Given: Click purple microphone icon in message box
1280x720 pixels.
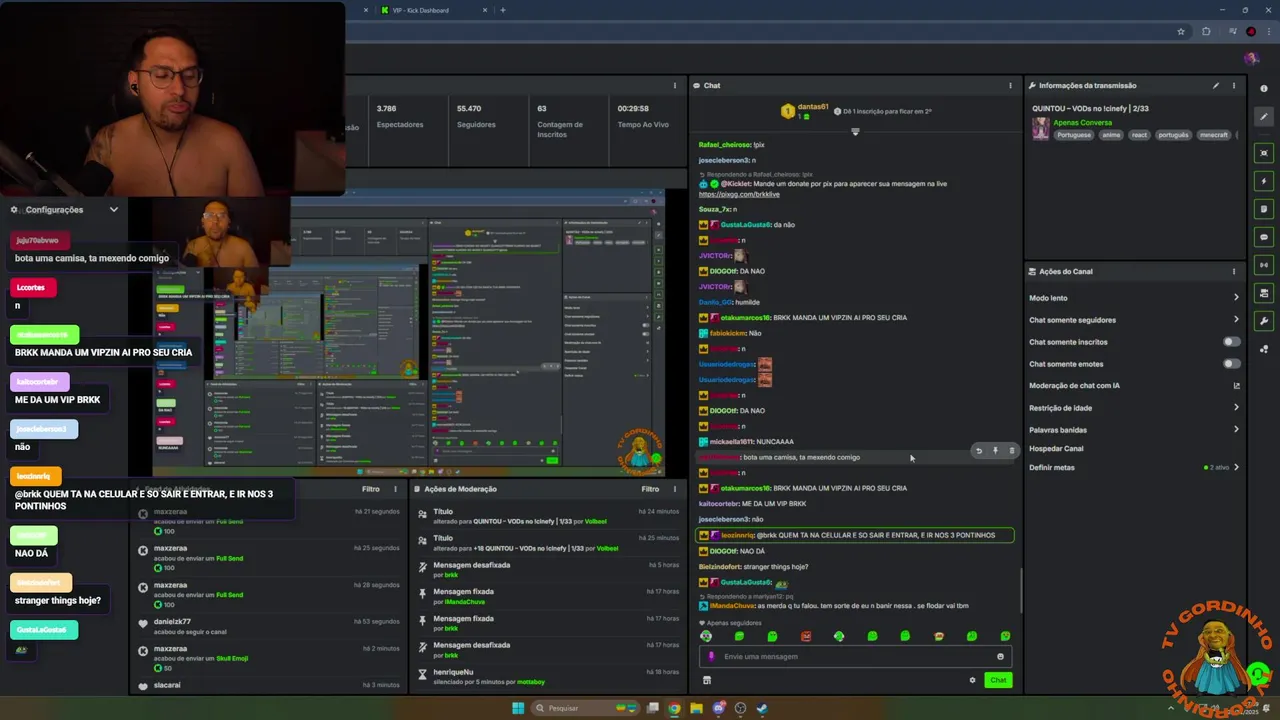Looking at the screenshot, I should 712,657.
